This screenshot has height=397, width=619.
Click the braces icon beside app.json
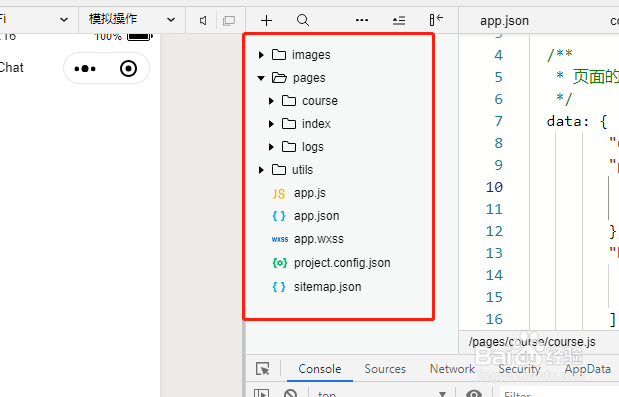point(279,216)
